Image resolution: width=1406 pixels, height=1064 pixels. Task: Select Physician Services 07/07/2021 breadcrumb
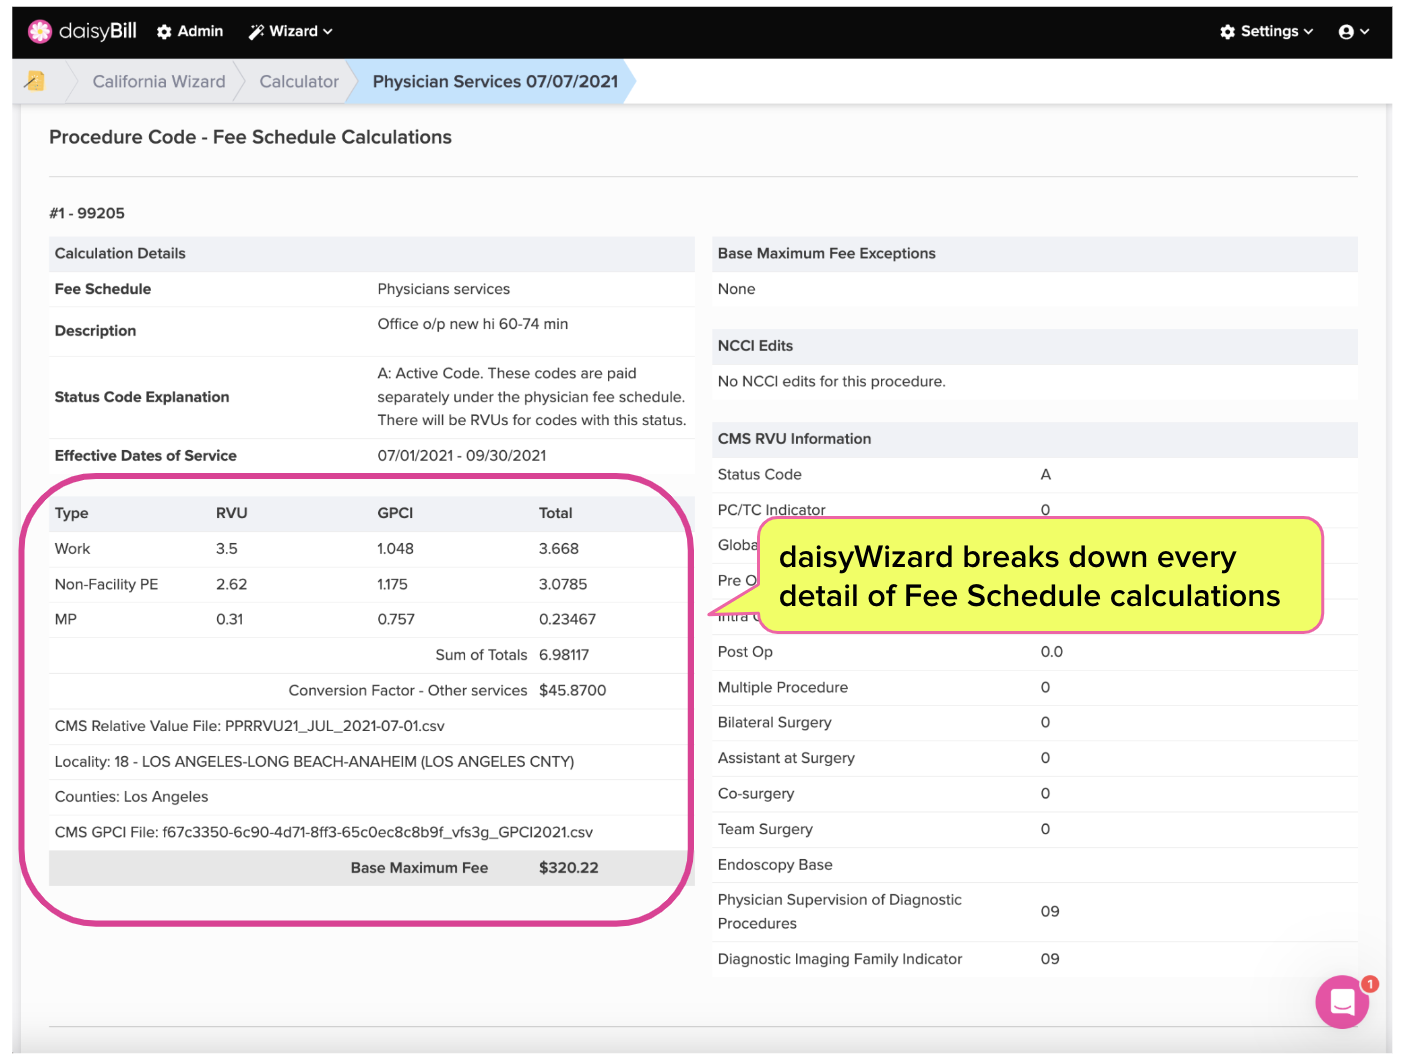point(495,82)
